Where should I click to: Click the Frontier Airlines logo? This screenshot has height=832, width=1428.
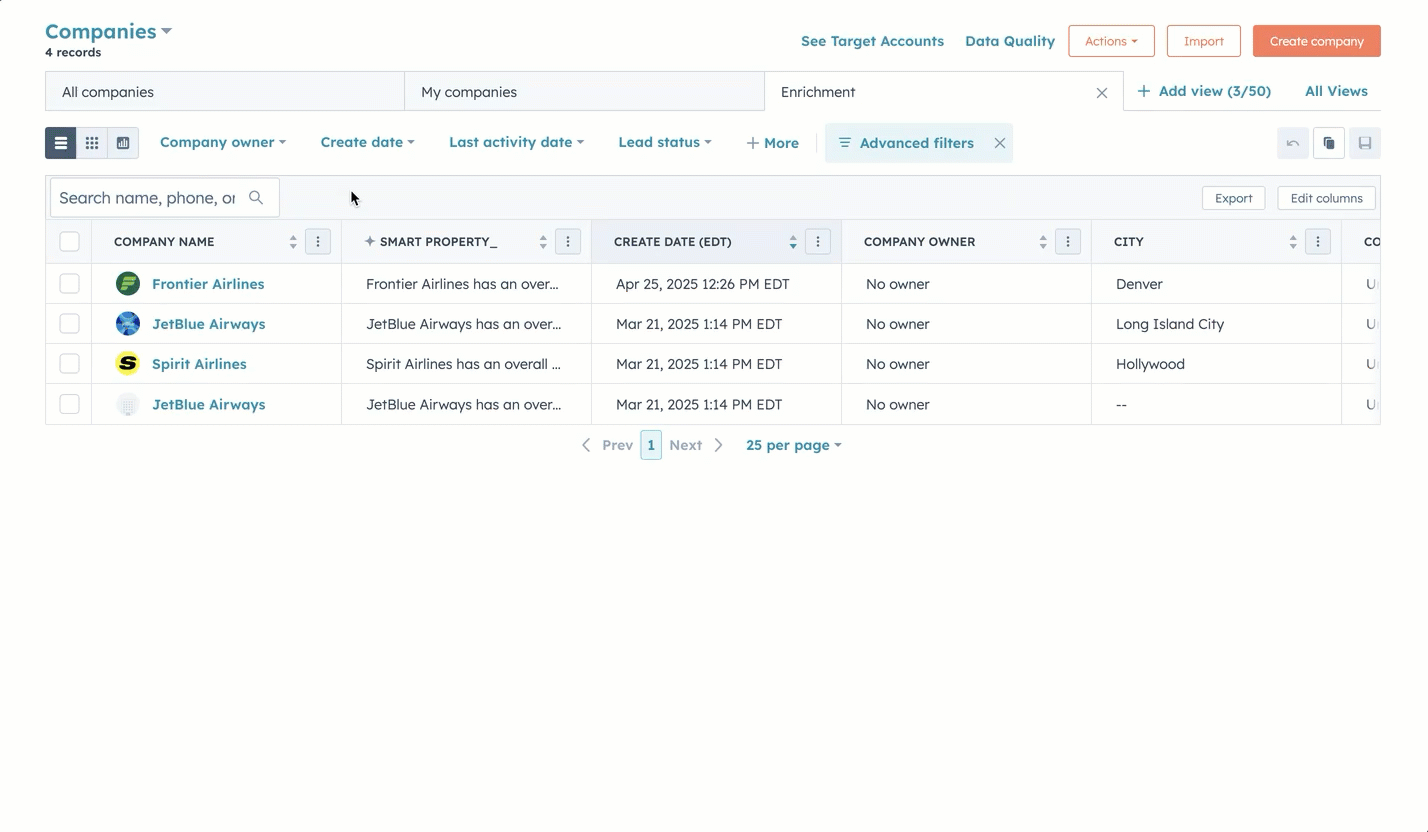128,284
